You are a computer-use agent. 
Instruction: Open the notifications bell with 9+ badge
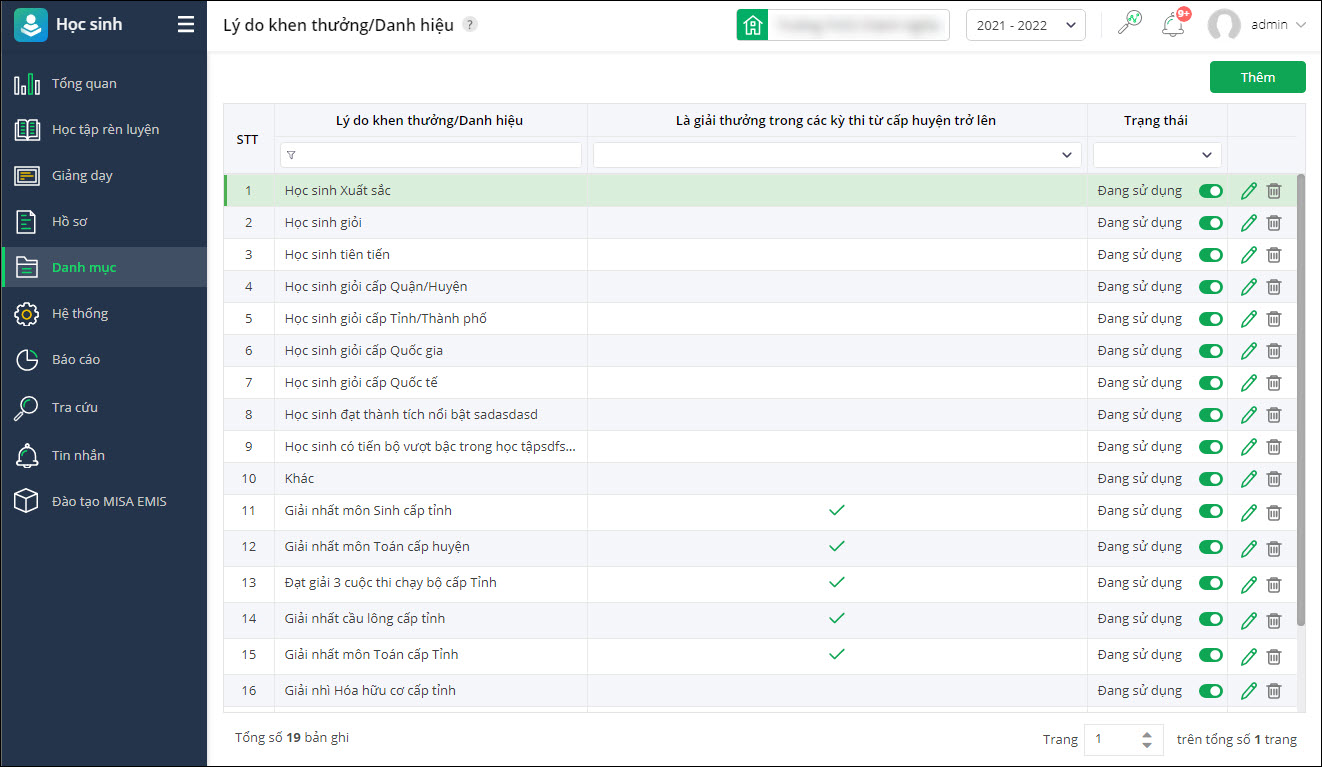click(1173, 24)
